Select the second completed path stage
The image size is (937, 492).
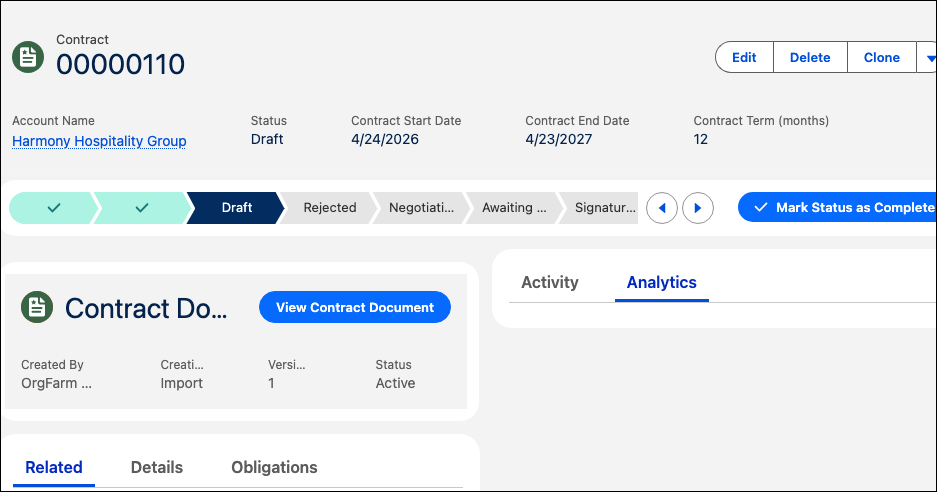click(x=142, y=207)
